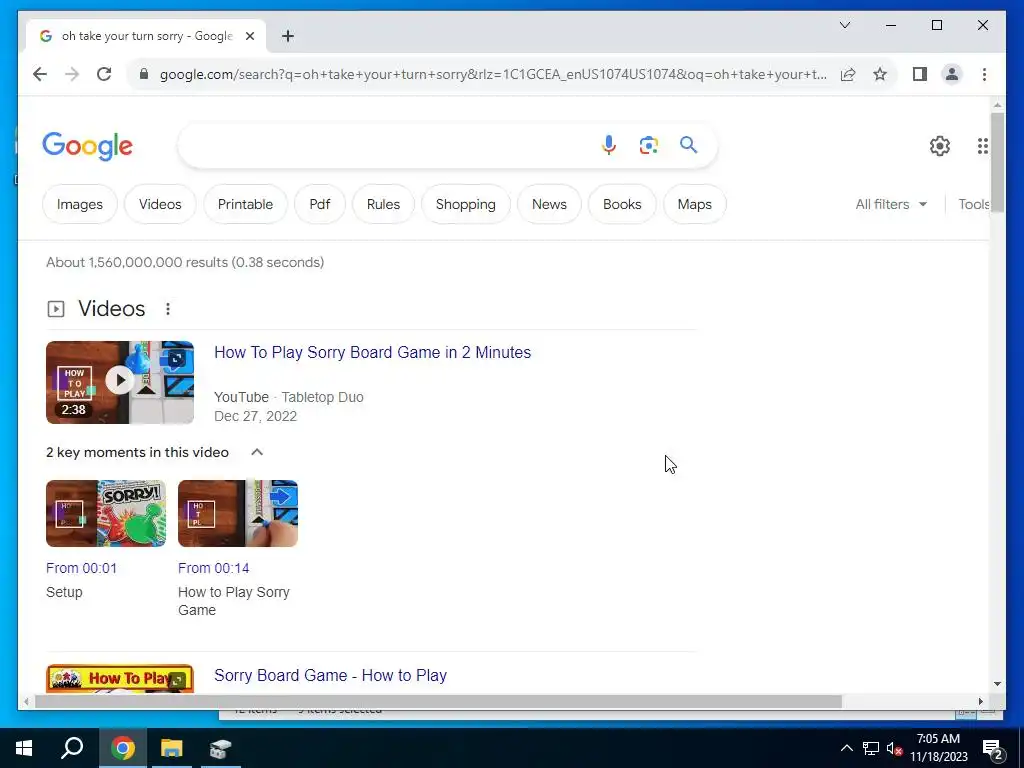Viewport: 1024px width, 768px height.
Task: Open the search Tools option
Action: 974,204
